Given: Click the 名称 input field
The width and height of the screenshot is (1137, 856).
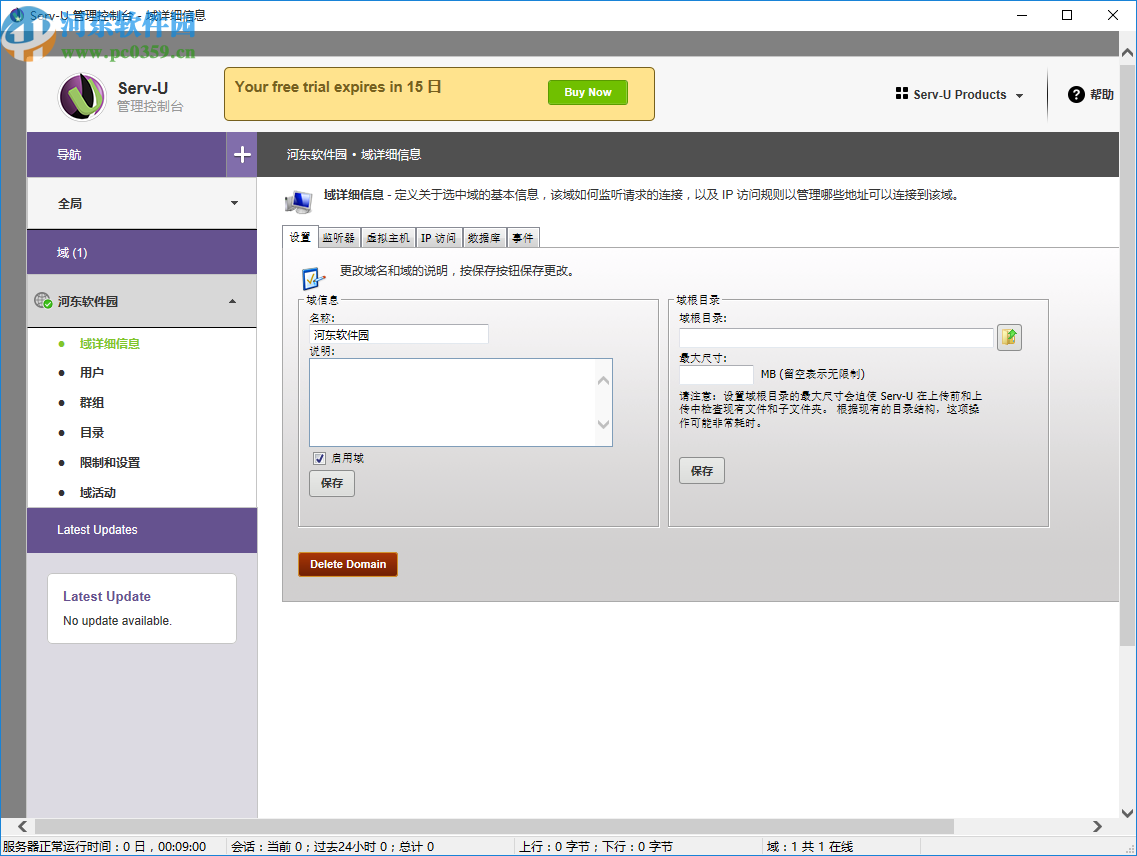Looking at the screenshot, I should (399, 334).
